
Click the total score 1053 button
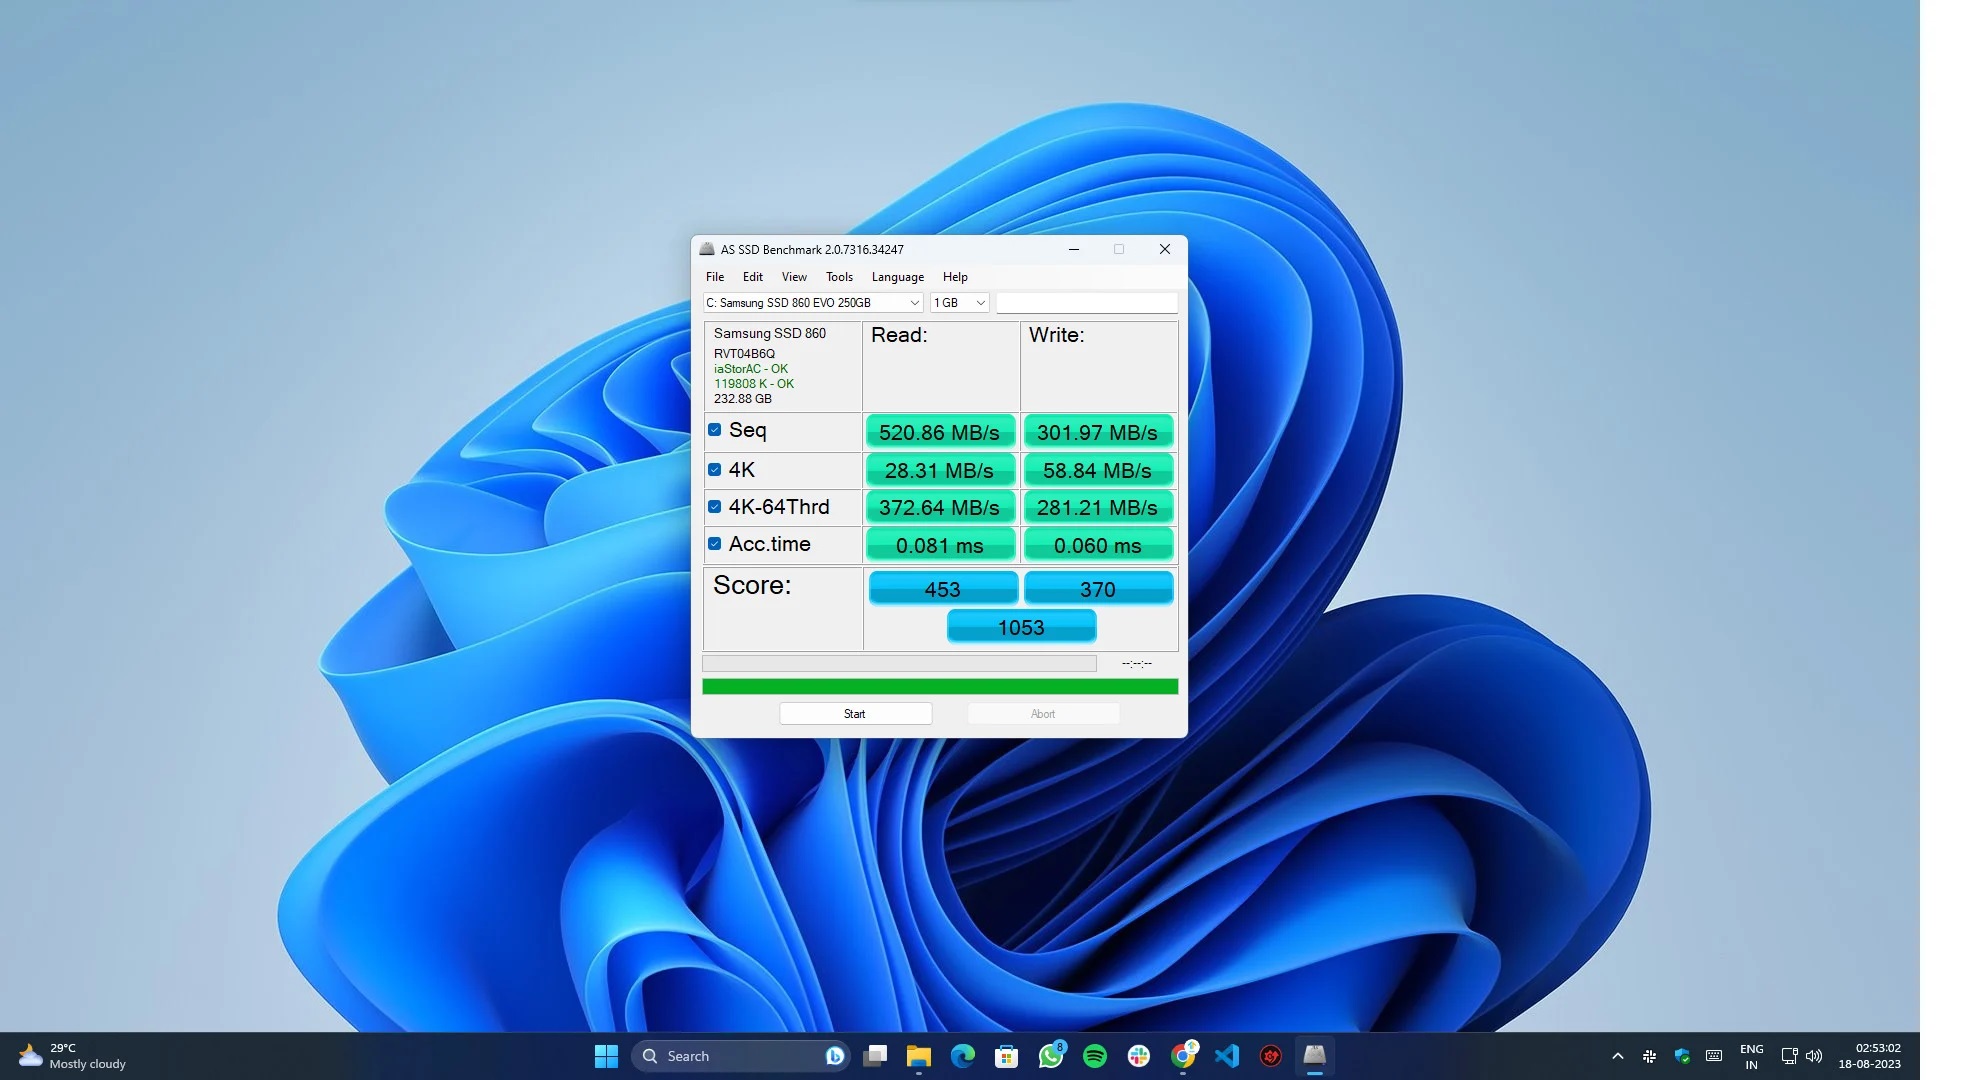[1021, 627]
